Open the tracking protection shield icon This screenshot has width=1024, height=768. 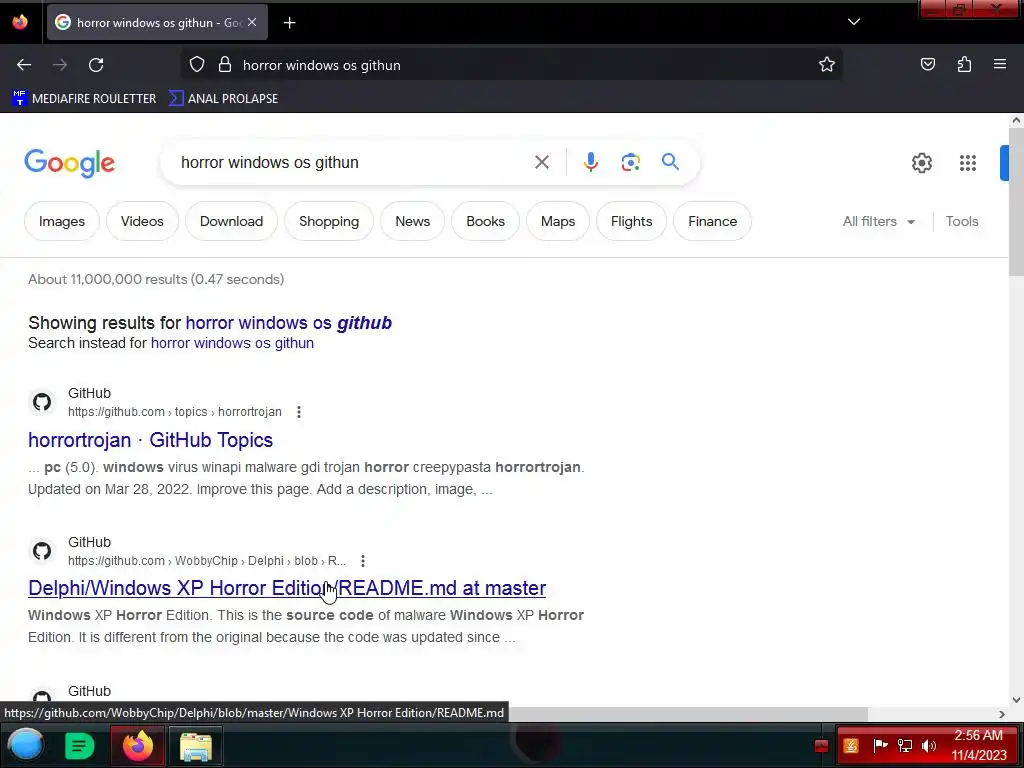[197, 65]
